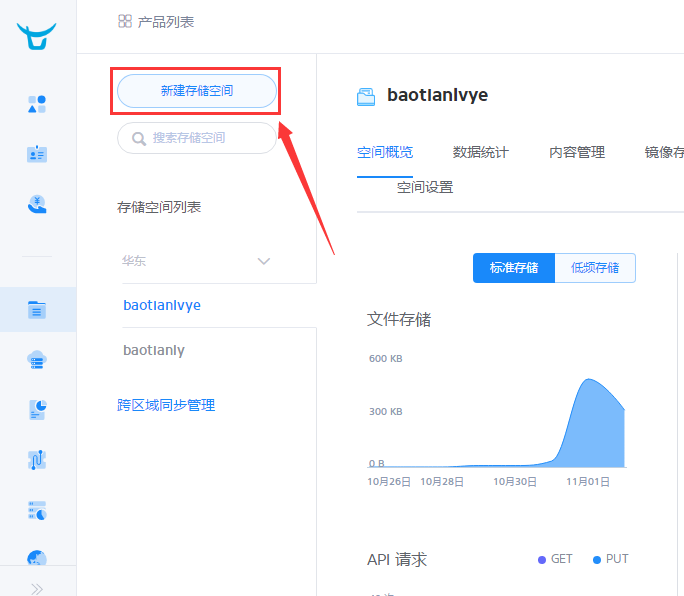Switch to 数据统计 tab
Viewport: 684px width, 596px height.
point(481,152)
